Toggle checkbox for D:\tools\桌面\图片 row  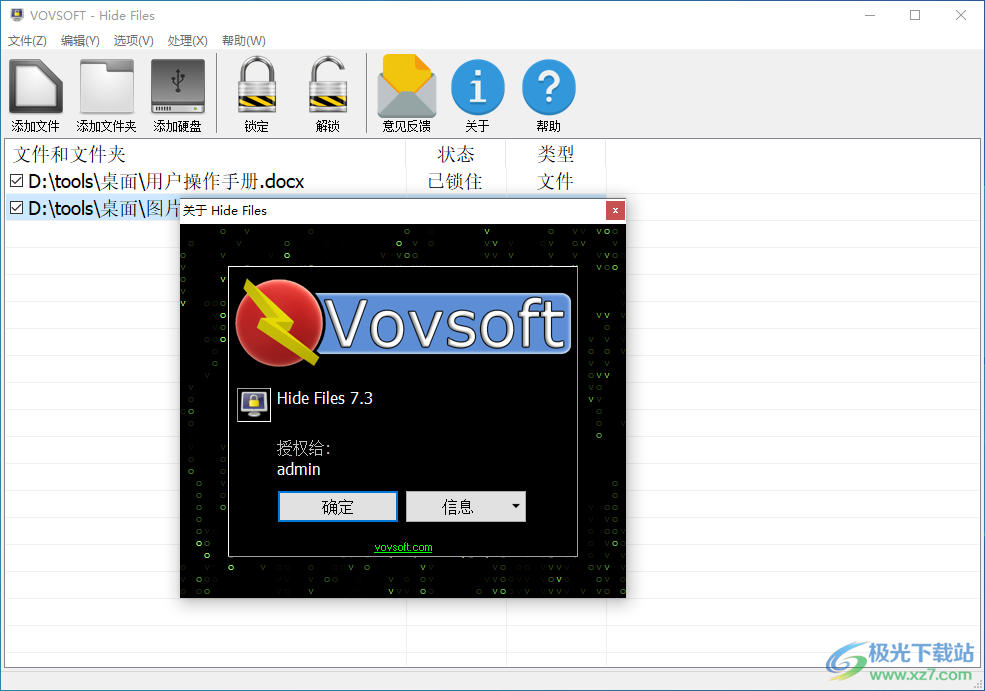pyautogui.click(x=17, y=208)
